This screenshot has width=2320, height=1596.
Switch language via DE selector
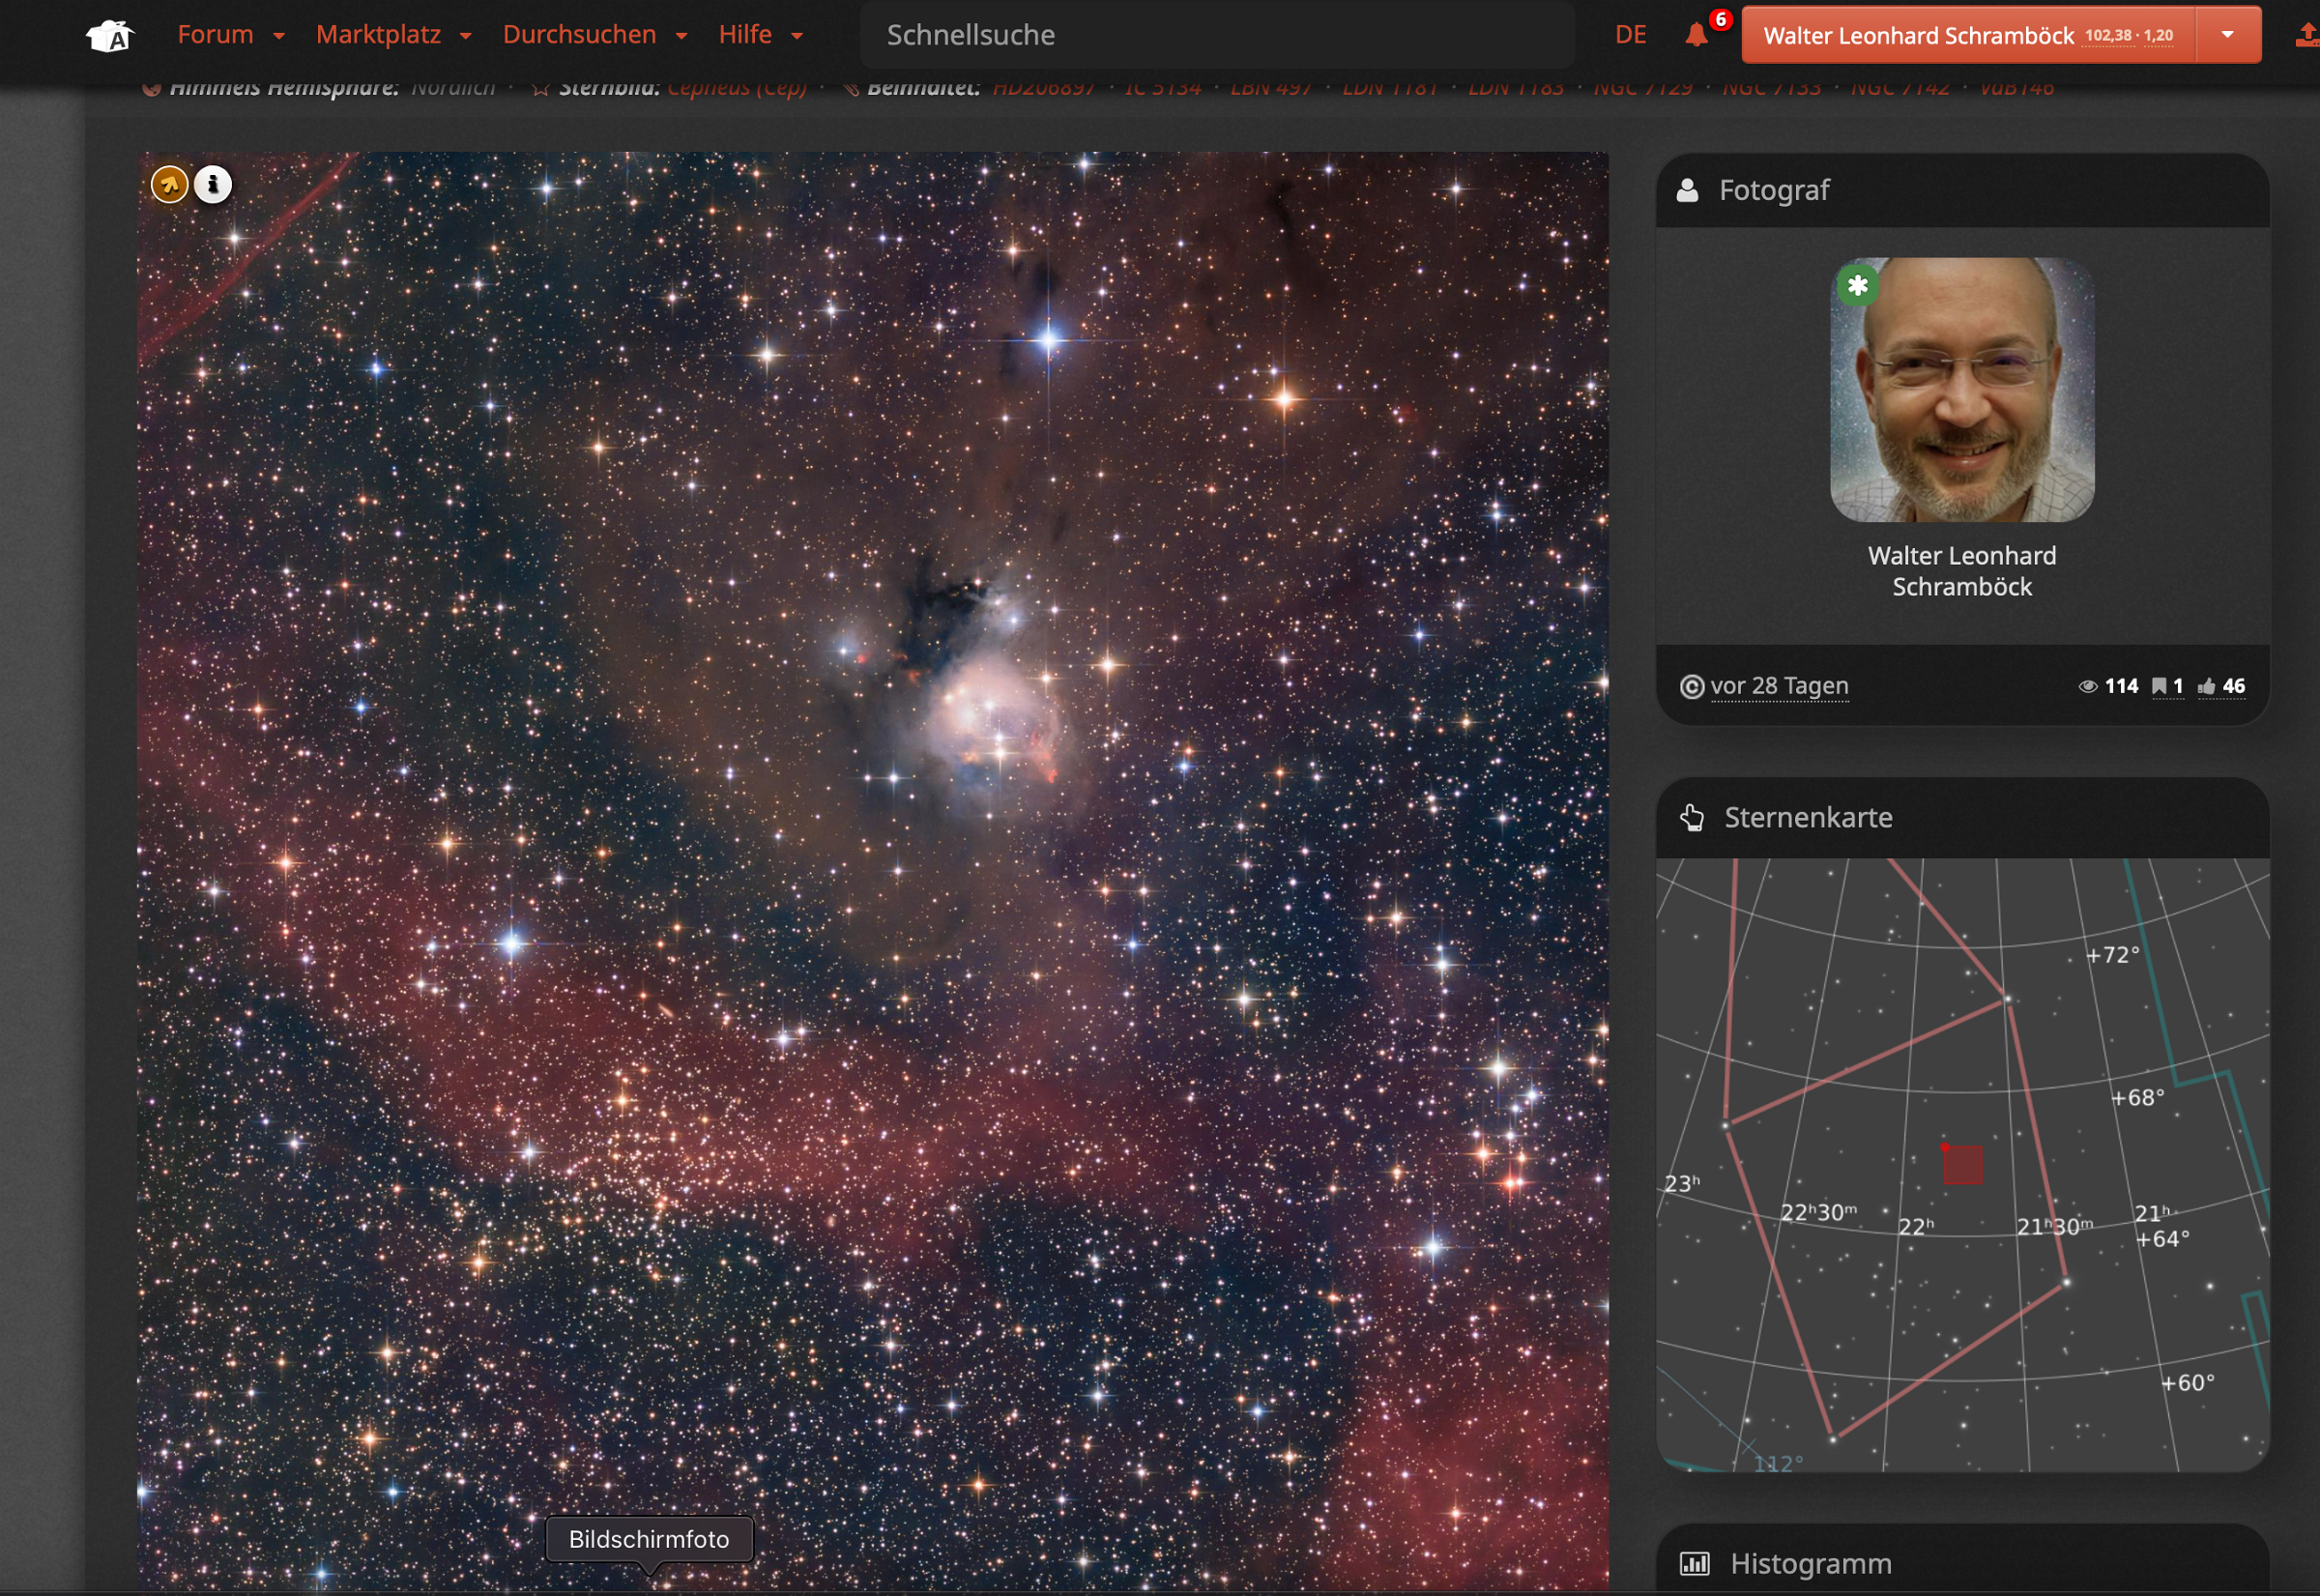[1630, 35]
